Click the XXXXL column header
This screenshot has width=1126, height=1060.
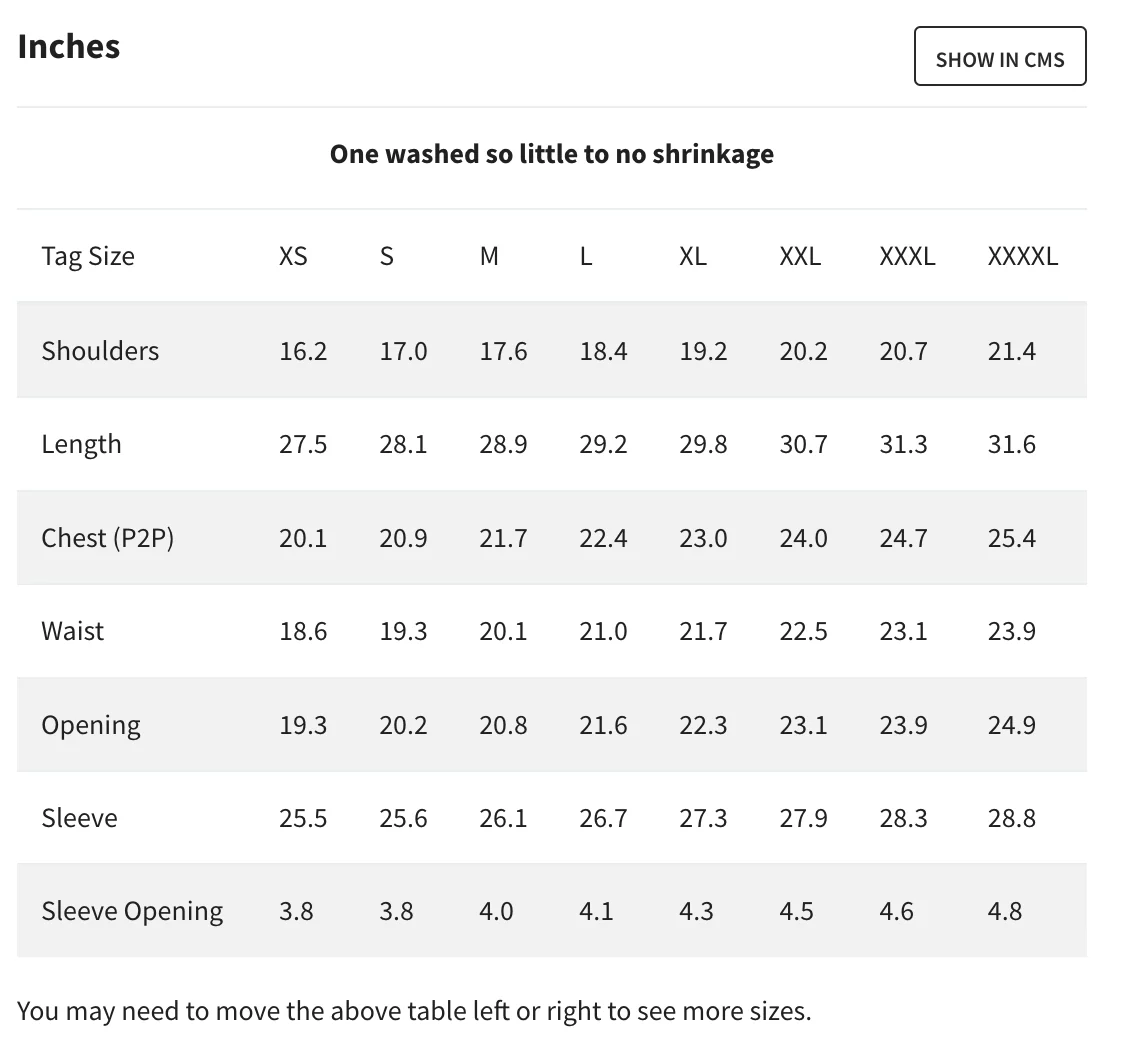point(1022,256)
